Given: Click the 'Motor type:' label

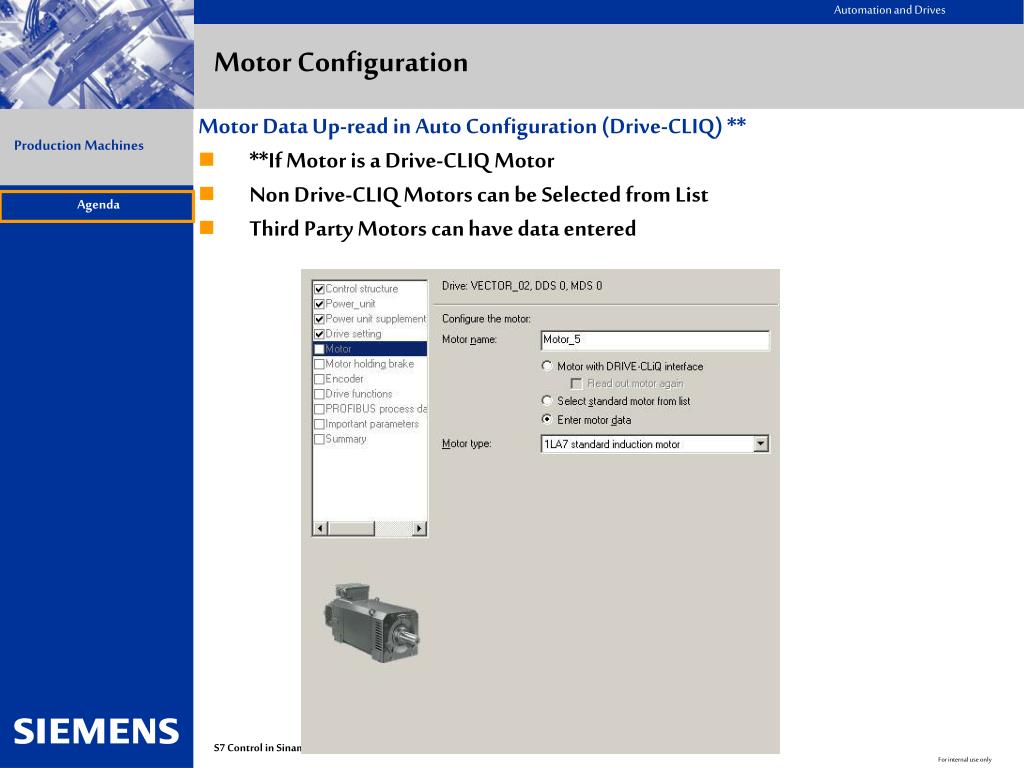Looking at the screenshot, I should (x=466, y=444).
